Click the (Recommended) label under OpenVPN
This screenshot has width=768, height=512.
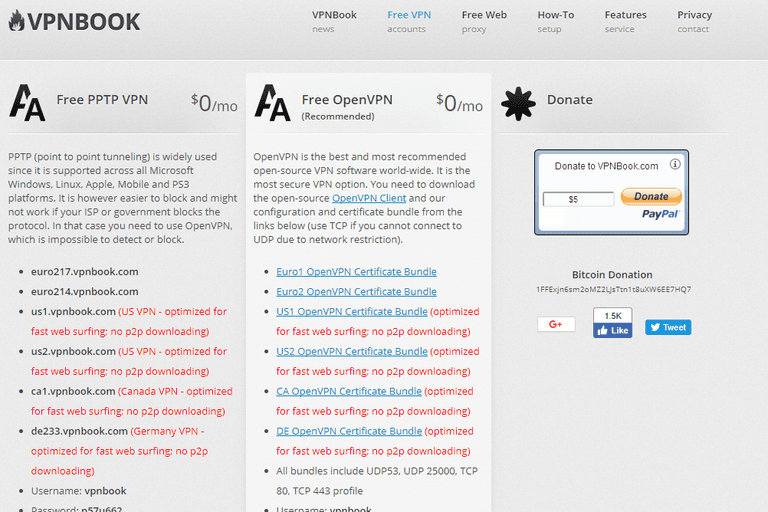point(338,117)
